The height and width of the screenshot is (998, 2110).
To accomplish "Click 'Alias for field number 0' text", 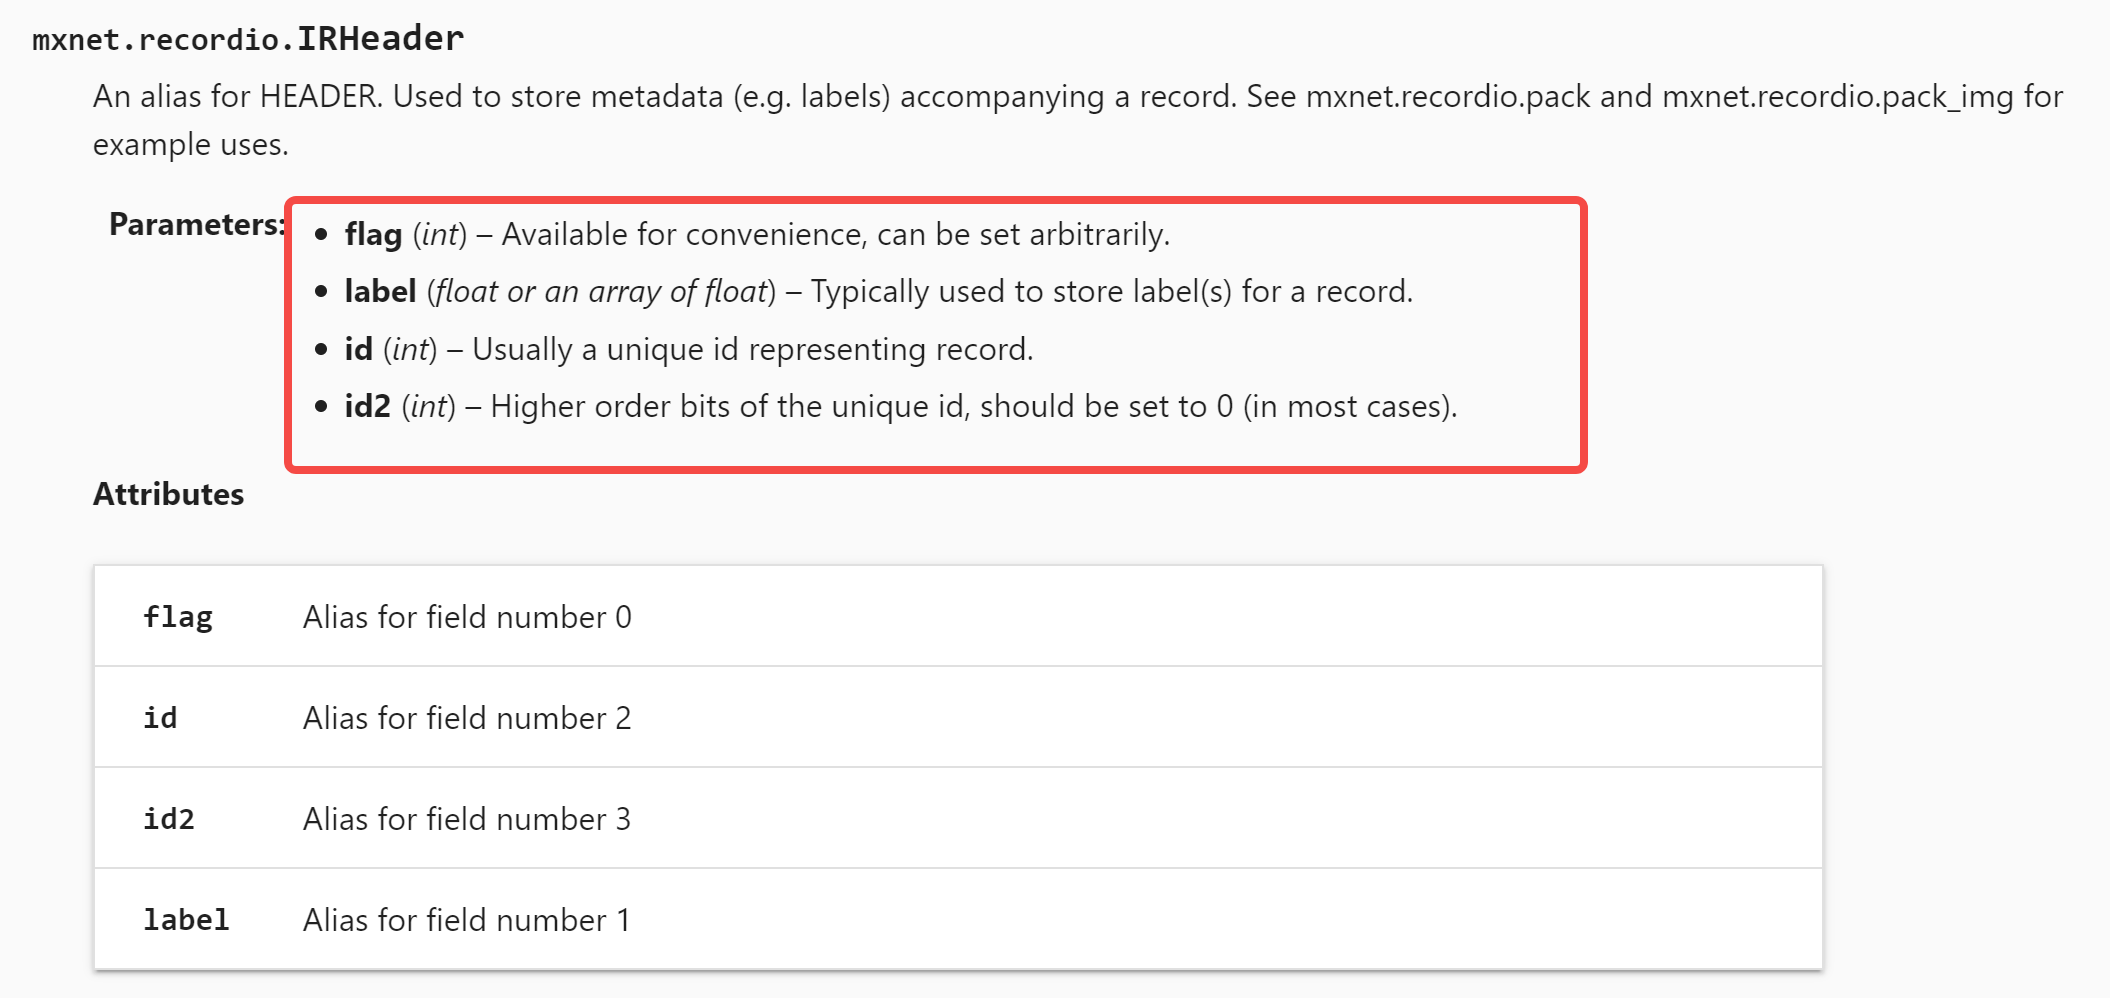I will point(467,617).
